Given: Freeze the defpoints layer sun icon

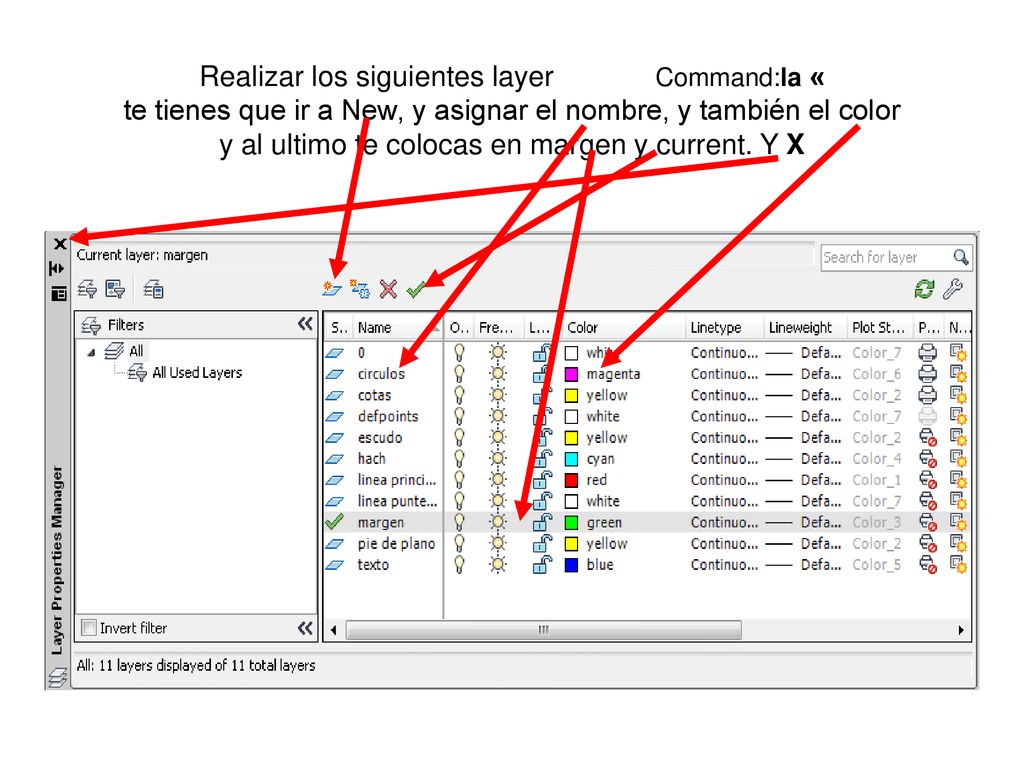Looking at the screenshot, I should click(x=498, y=416).
